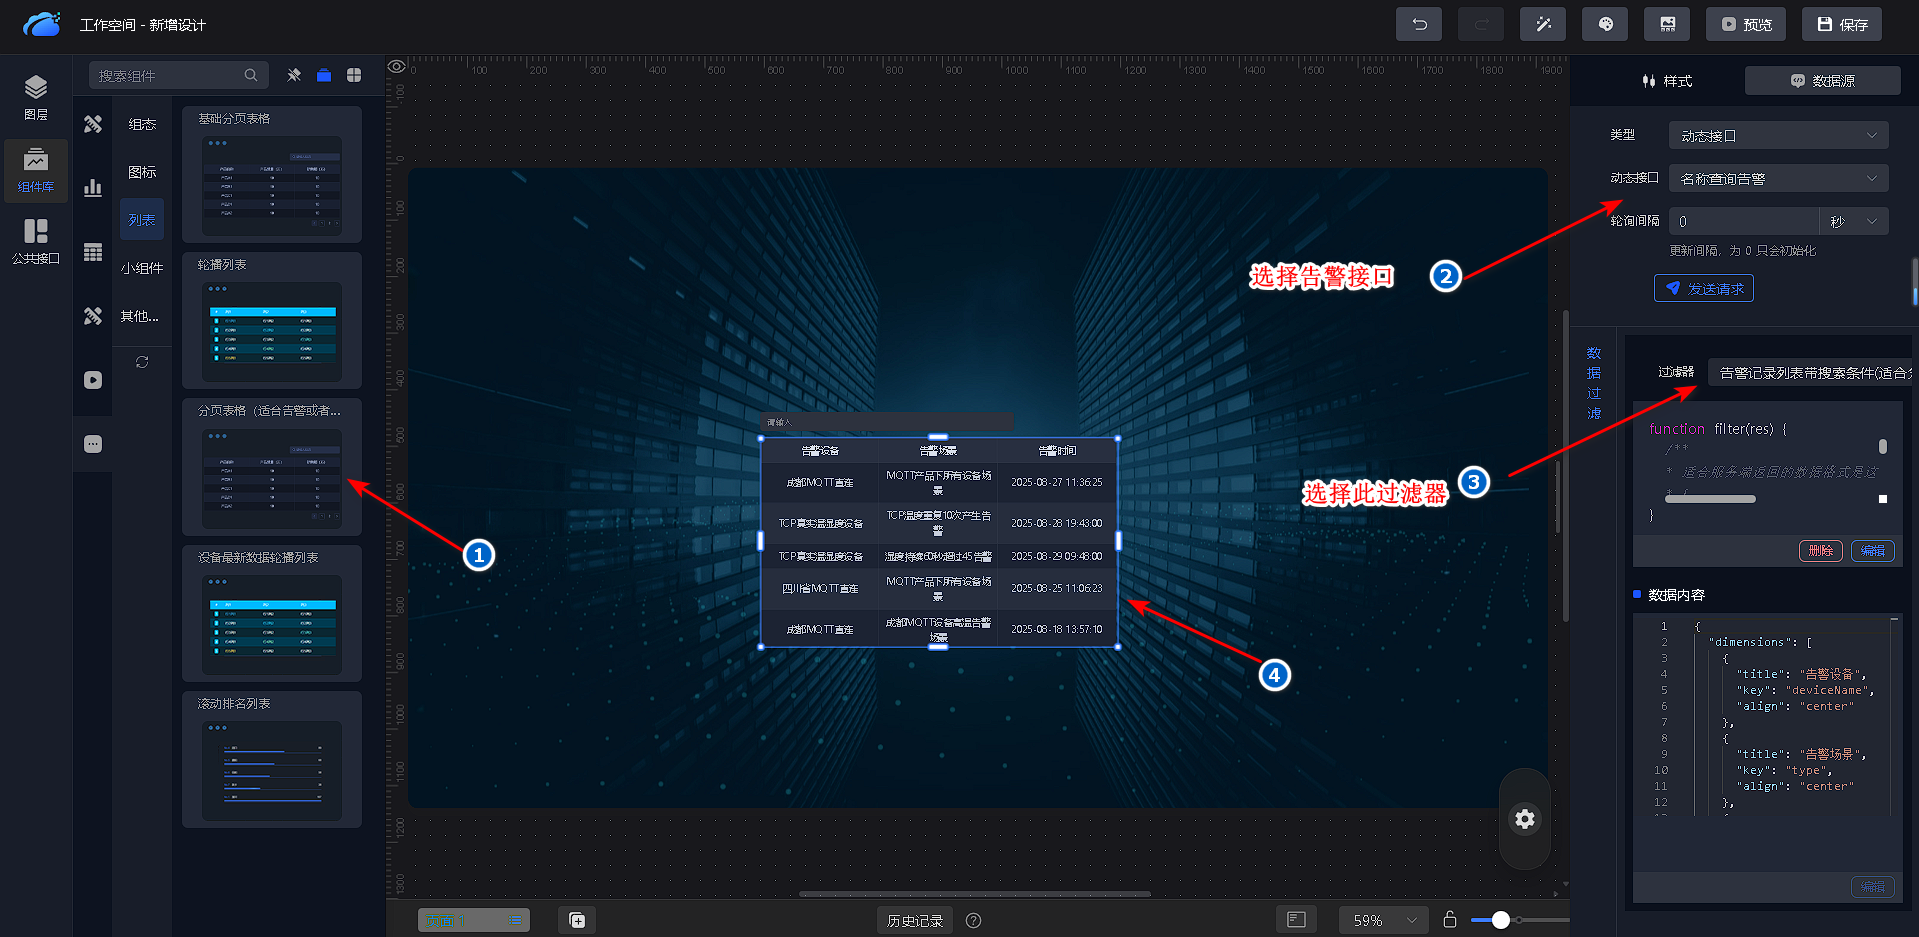Switch to four-square grid view mode

(x=354, y=75)
